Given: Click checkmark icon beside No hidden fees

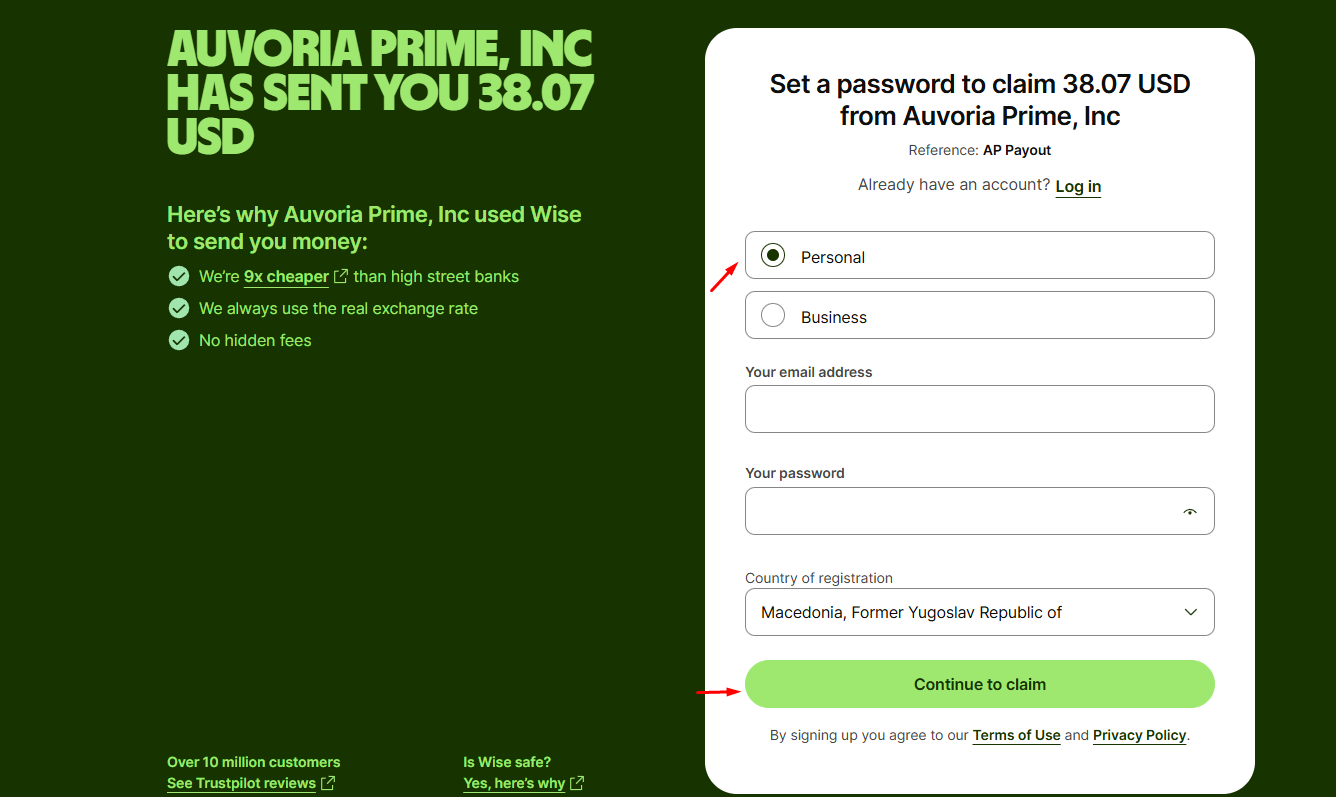Looking at the screenshot, I should [179, 340].
